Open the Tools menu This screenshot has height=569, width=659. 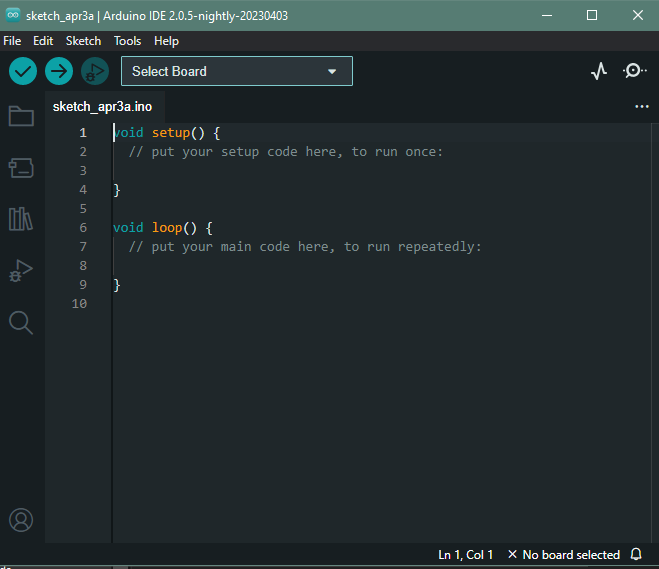[x=127, y=41]
